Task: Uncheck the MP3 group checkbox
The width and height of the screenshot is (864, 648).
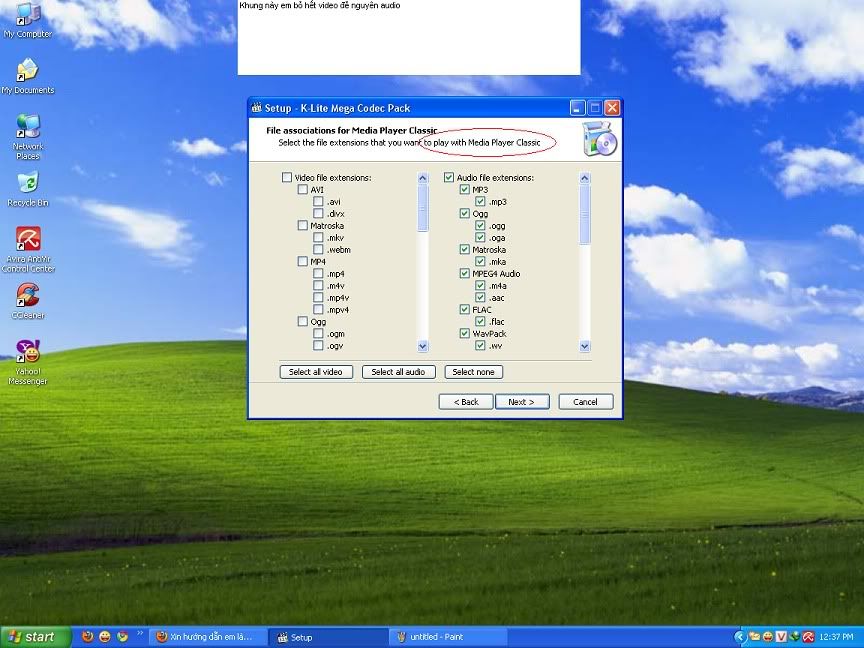Action: [465, 190]
